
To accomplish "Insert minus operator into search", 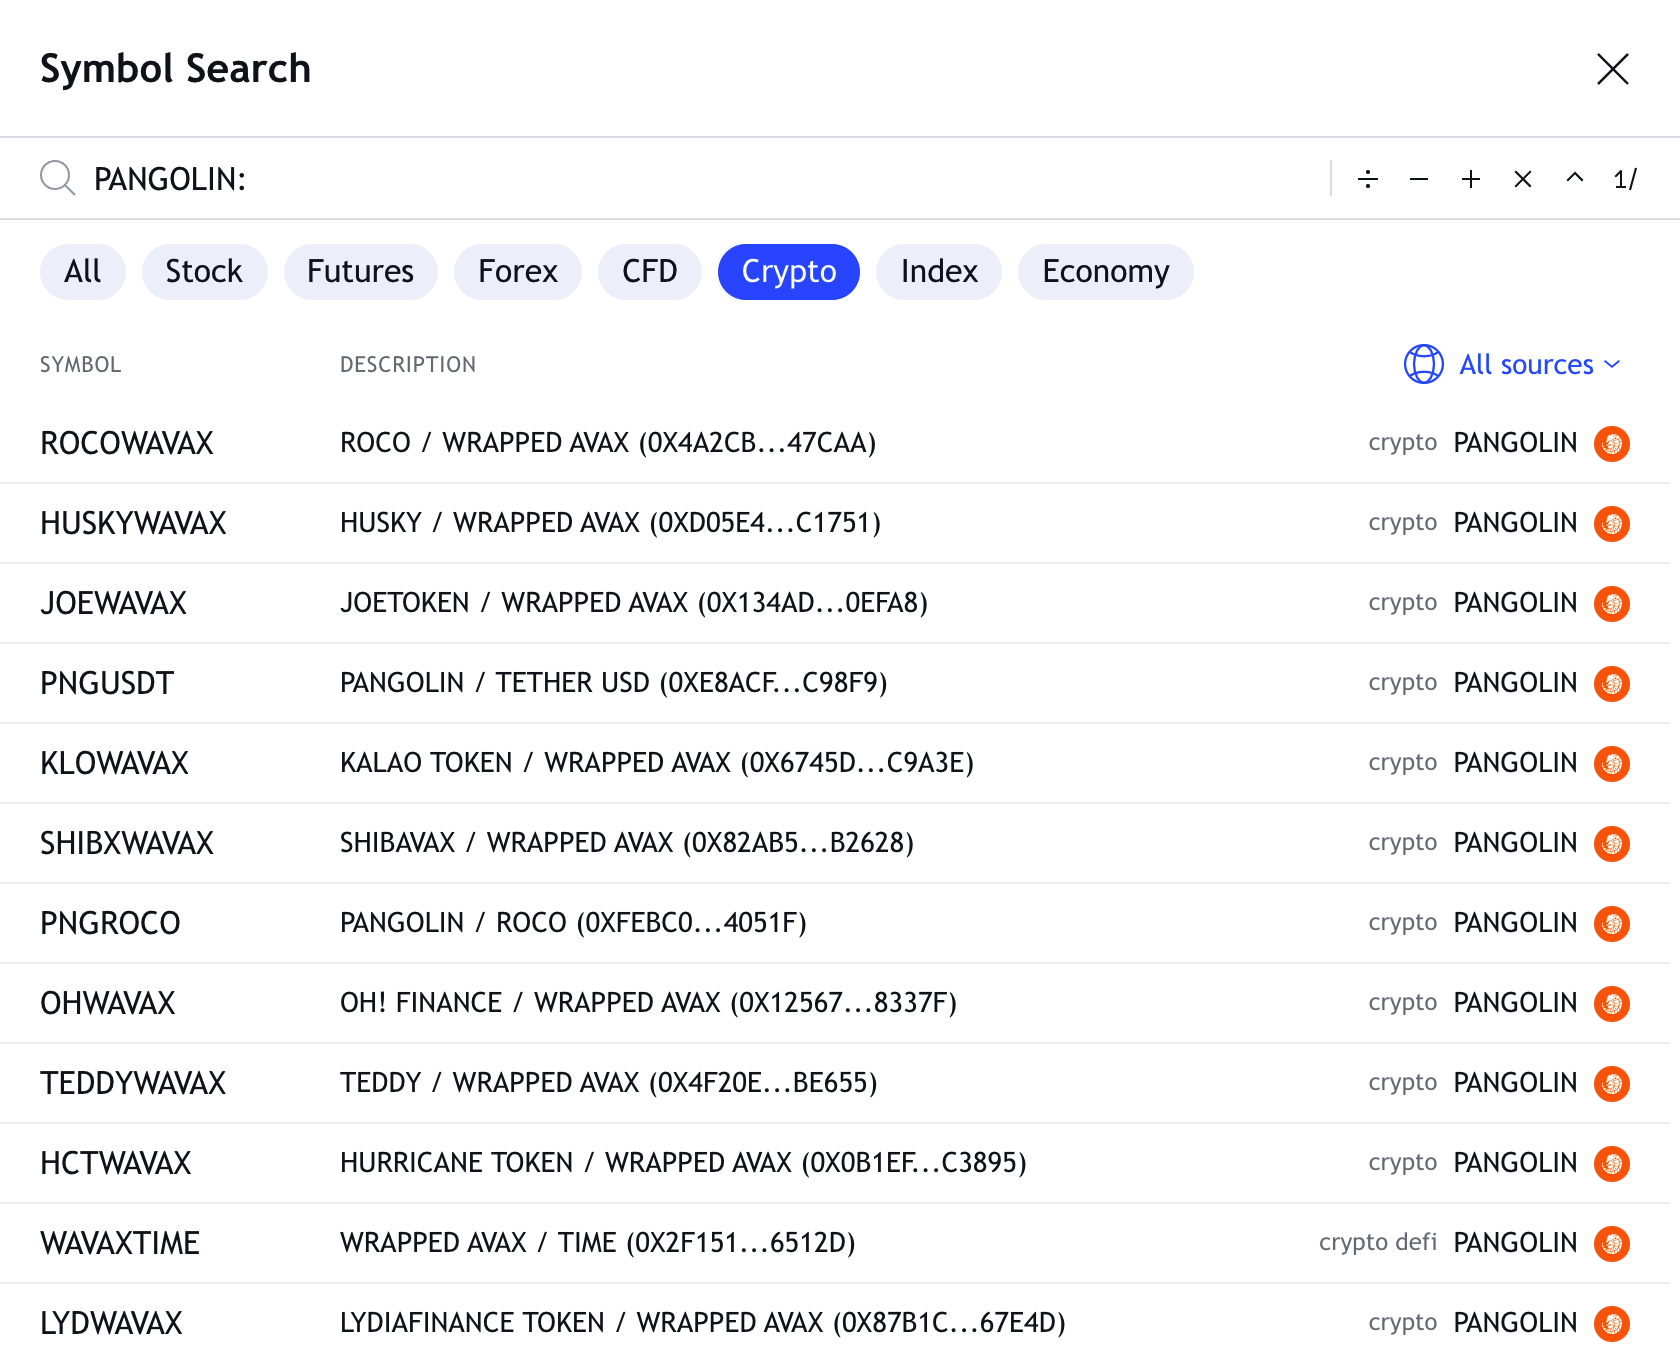I will tap(1418, 179).
